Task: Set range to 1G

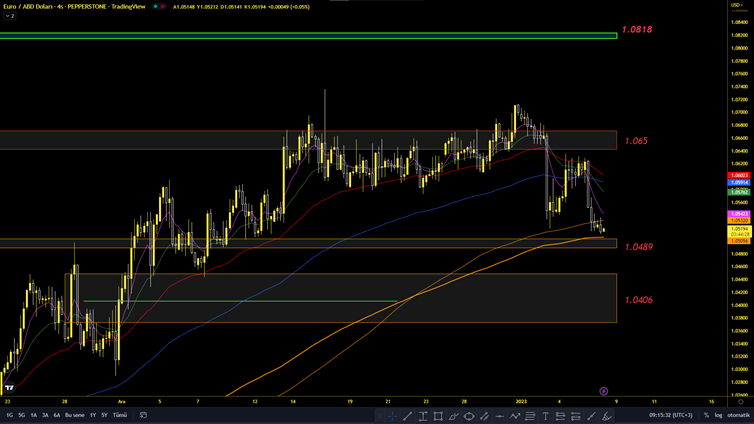Action: coord(10,415)
